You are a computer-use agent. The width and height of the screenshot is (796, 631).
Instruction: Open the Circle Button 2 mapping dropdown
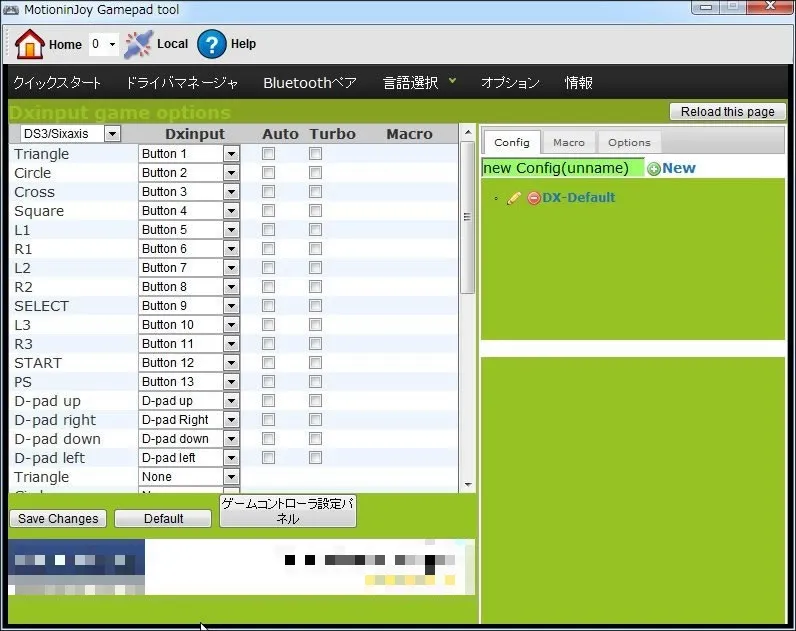[189, 173]
